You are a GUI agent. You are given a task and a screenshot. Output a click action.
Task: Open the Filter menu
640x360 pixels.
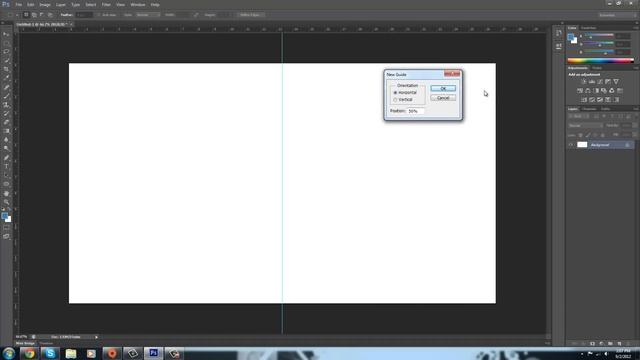tap(106, 4)
